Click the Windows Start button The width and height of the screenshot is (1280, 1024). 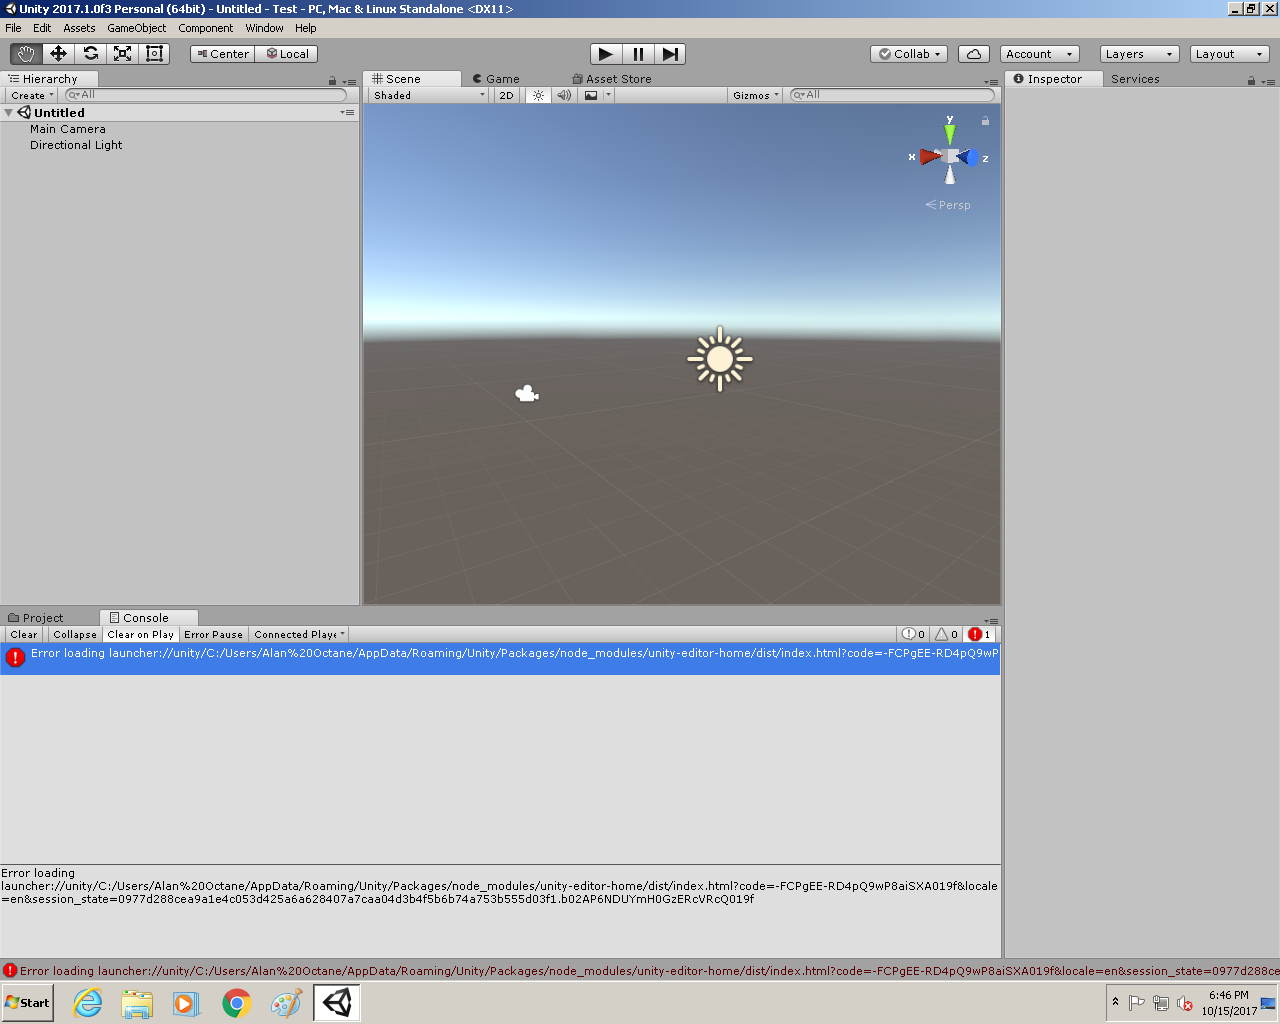pos(28,1003)
